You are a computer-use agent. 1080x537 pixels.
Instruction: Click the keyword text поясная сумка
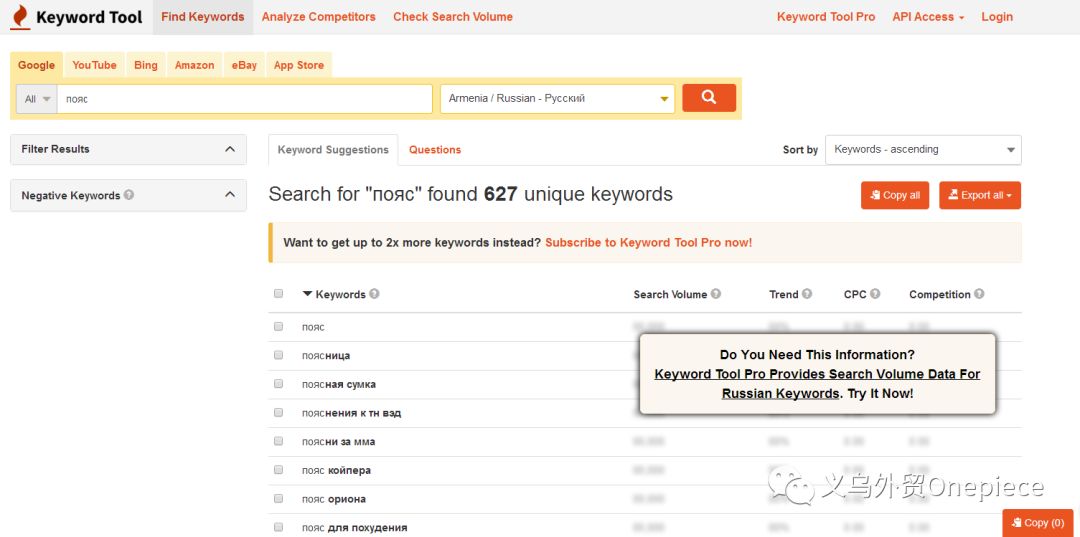(339, 384)
